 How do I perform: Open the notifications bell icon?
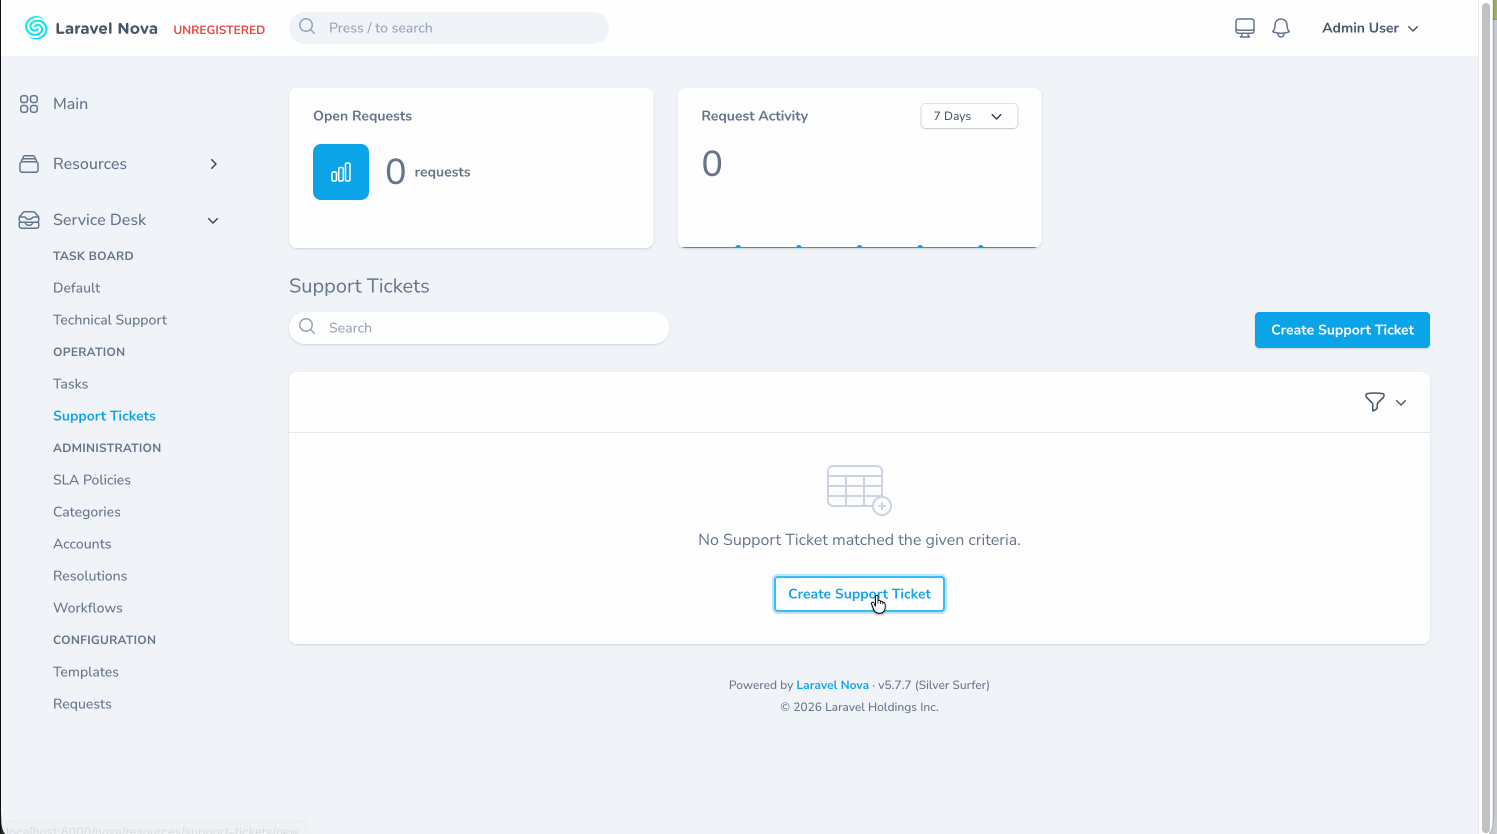coord(1281,28)
